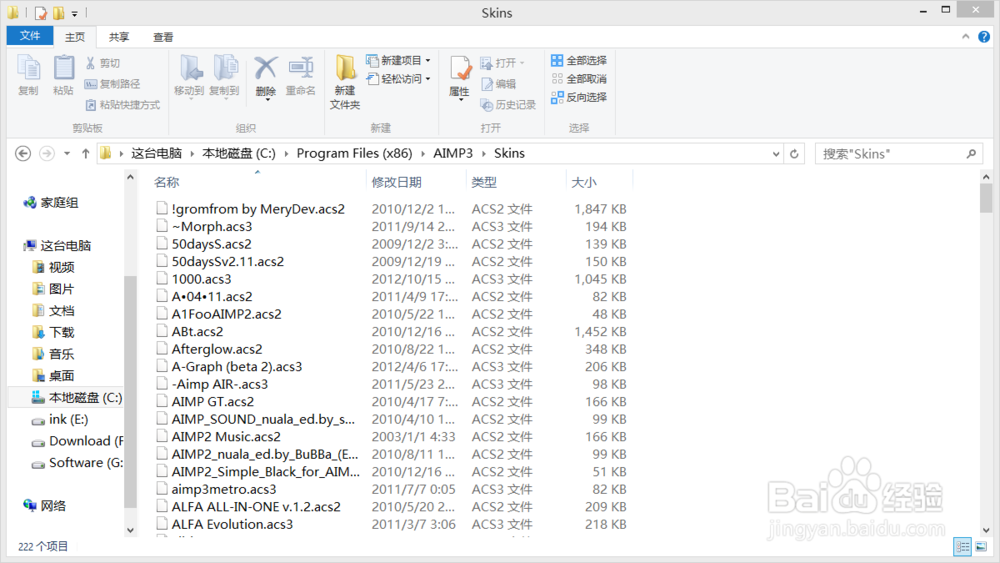
Task: Switch to details view icon in status bar
Action: [962, 546]
